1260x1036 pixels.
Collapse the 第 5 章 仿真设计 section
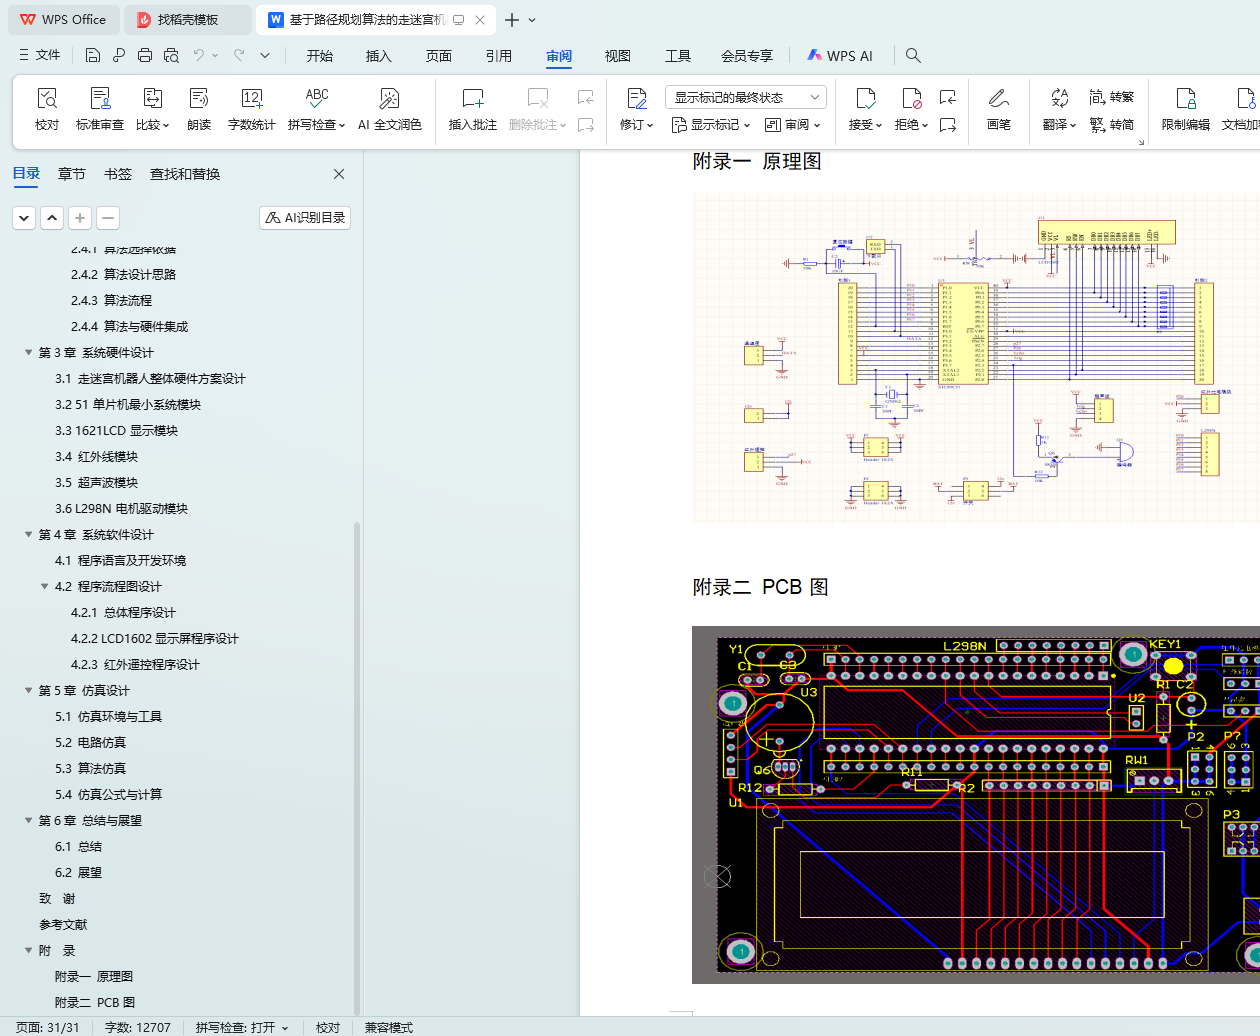tap(29, 691)
